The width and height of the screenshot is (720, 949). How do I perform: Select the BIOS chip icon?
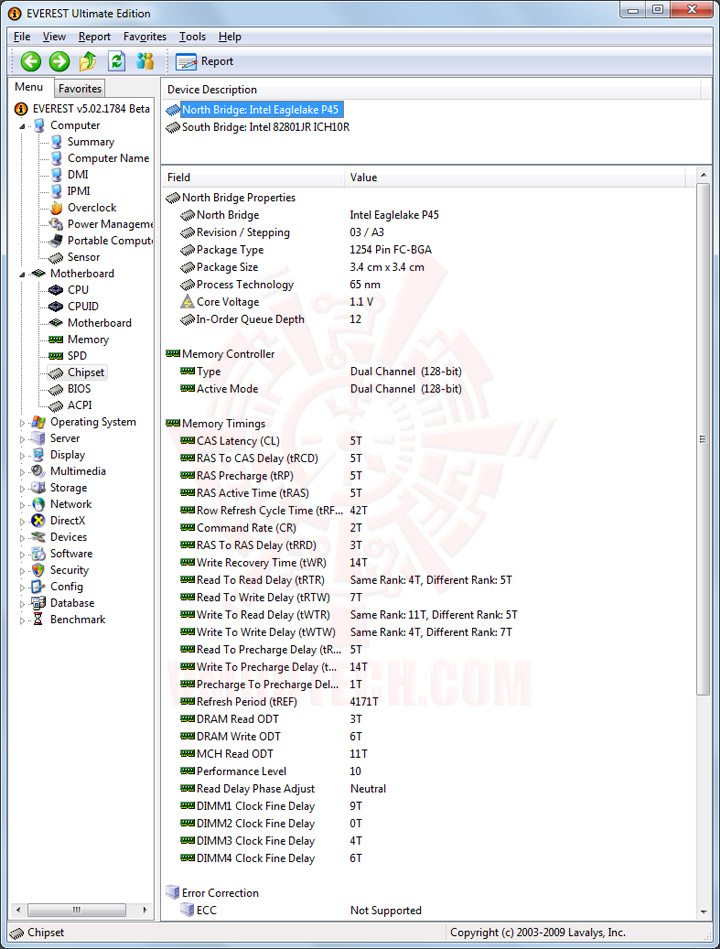56,389
